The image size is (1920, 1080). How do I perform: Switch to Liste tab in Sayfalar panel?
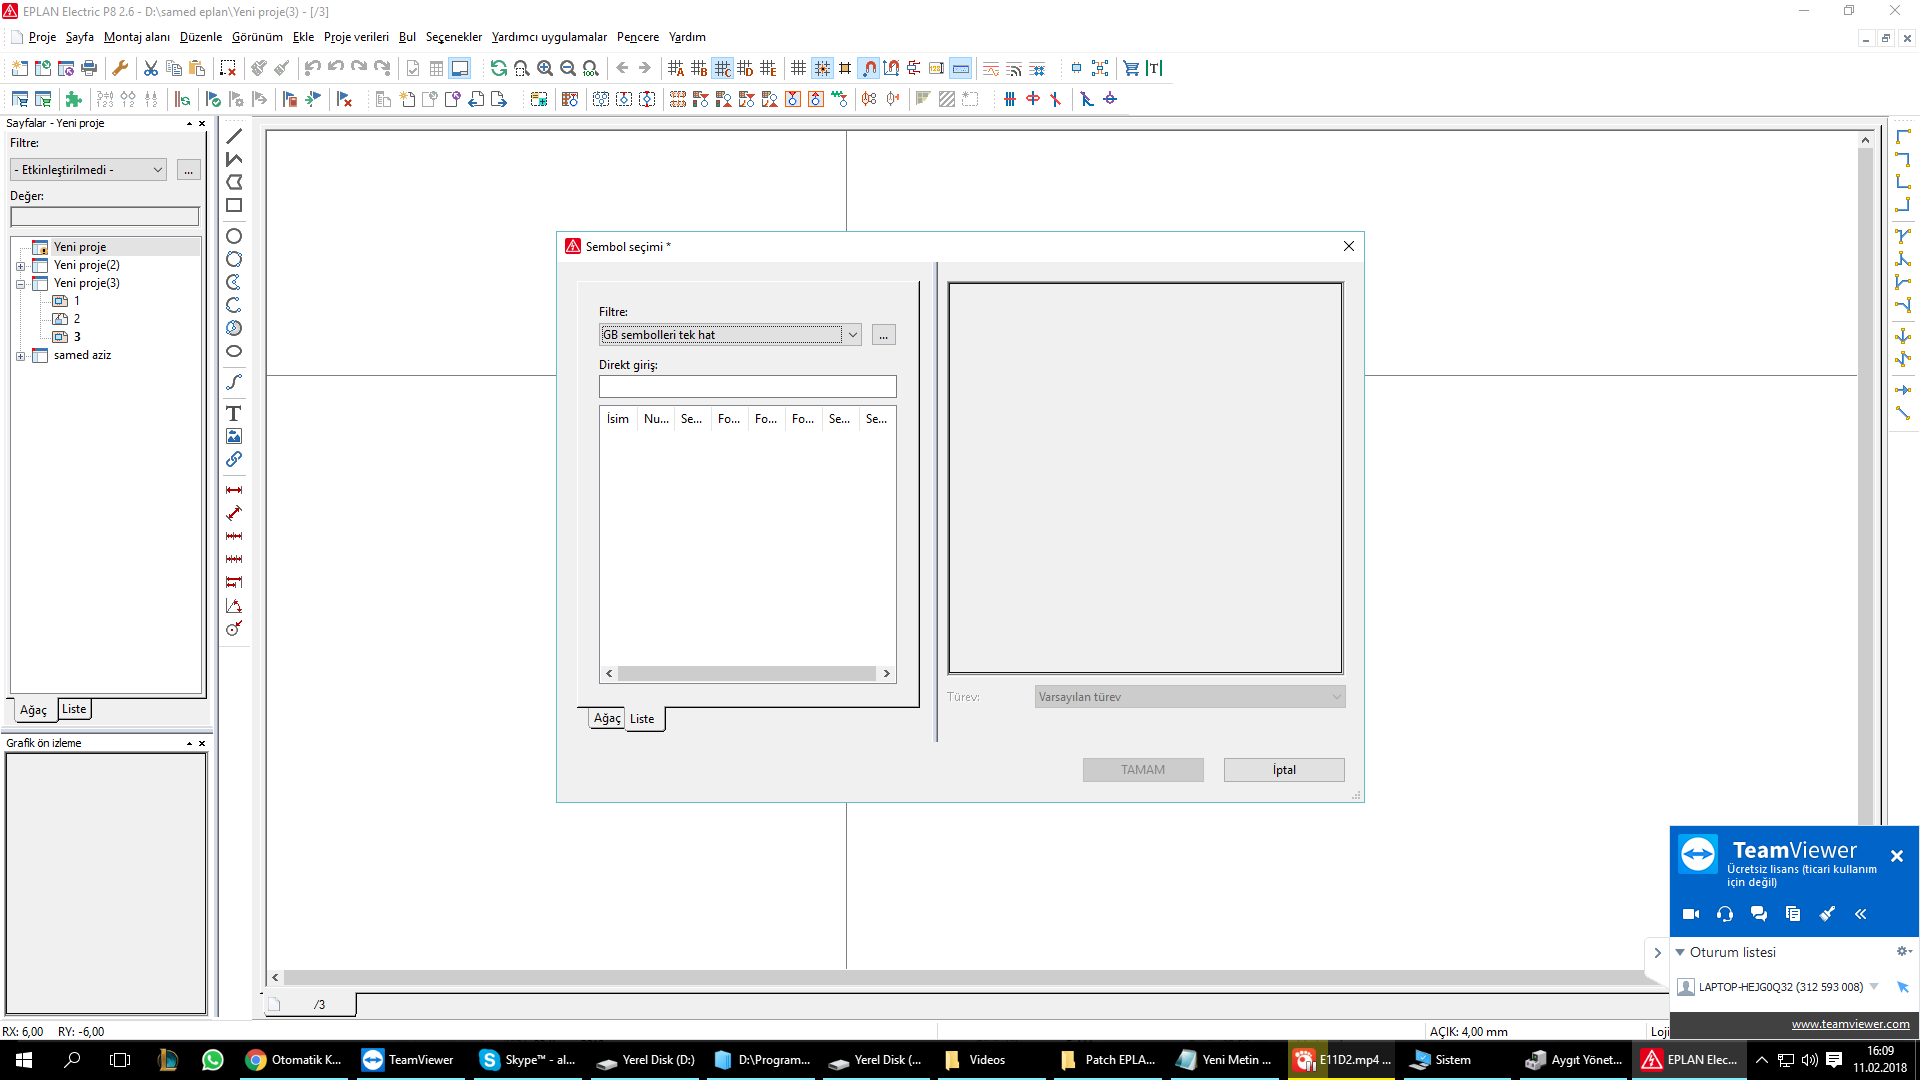[x=74, y=709]
